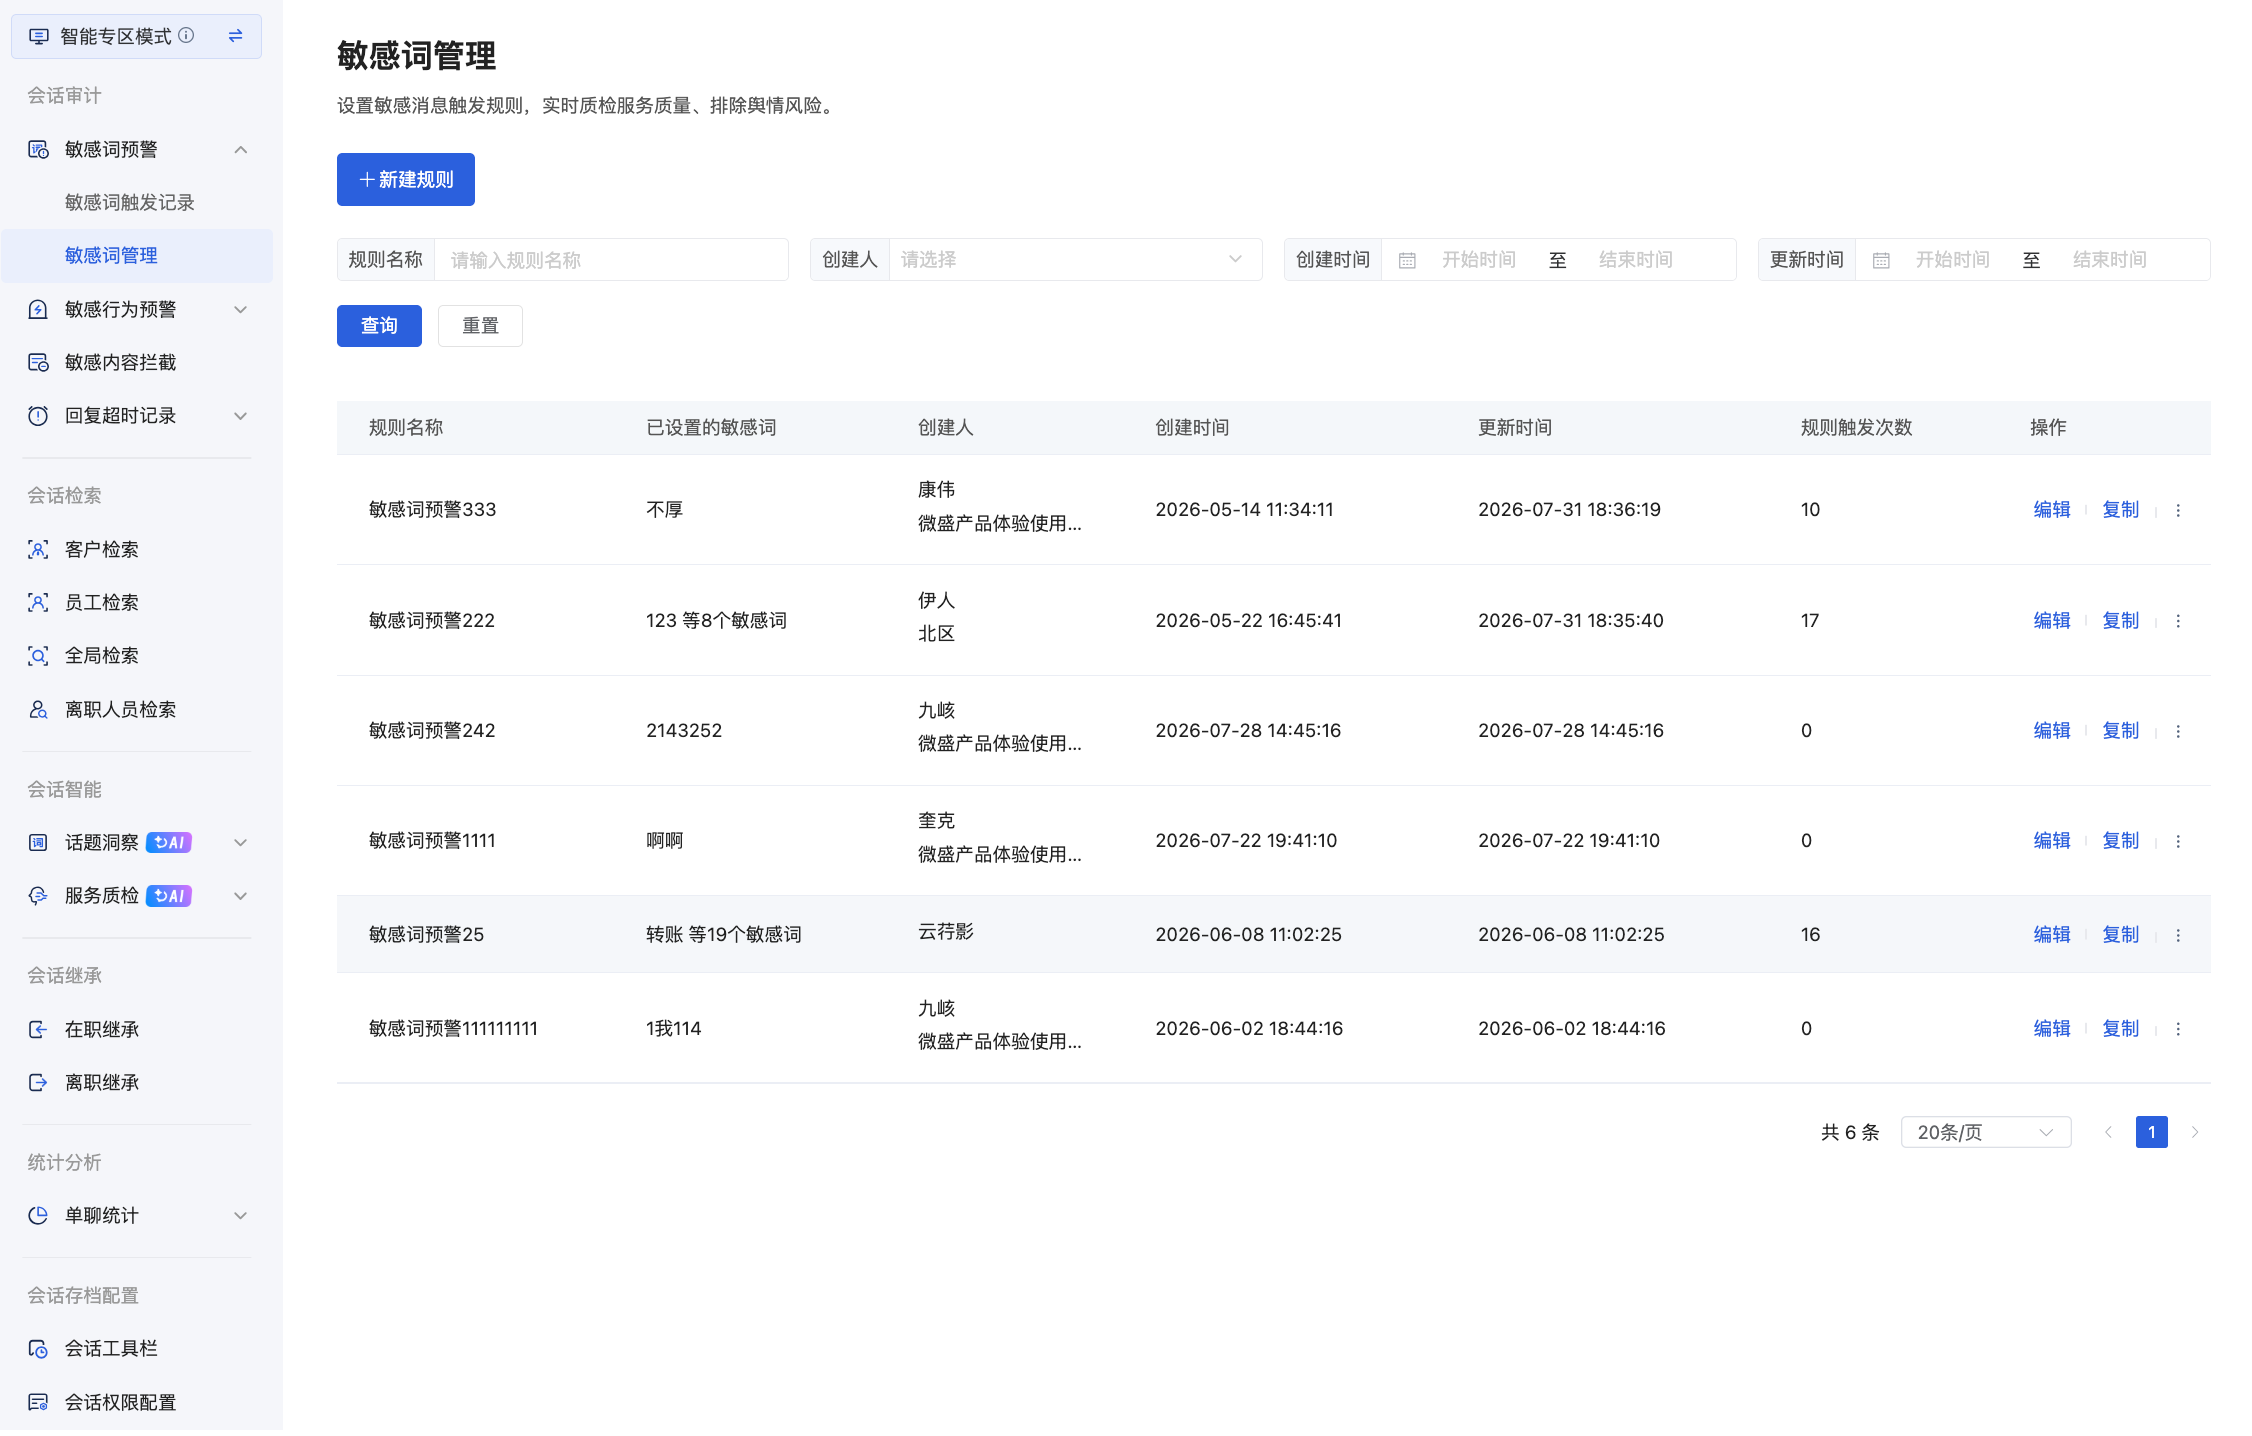Focus the 规则名称 input field

[611, 260]
